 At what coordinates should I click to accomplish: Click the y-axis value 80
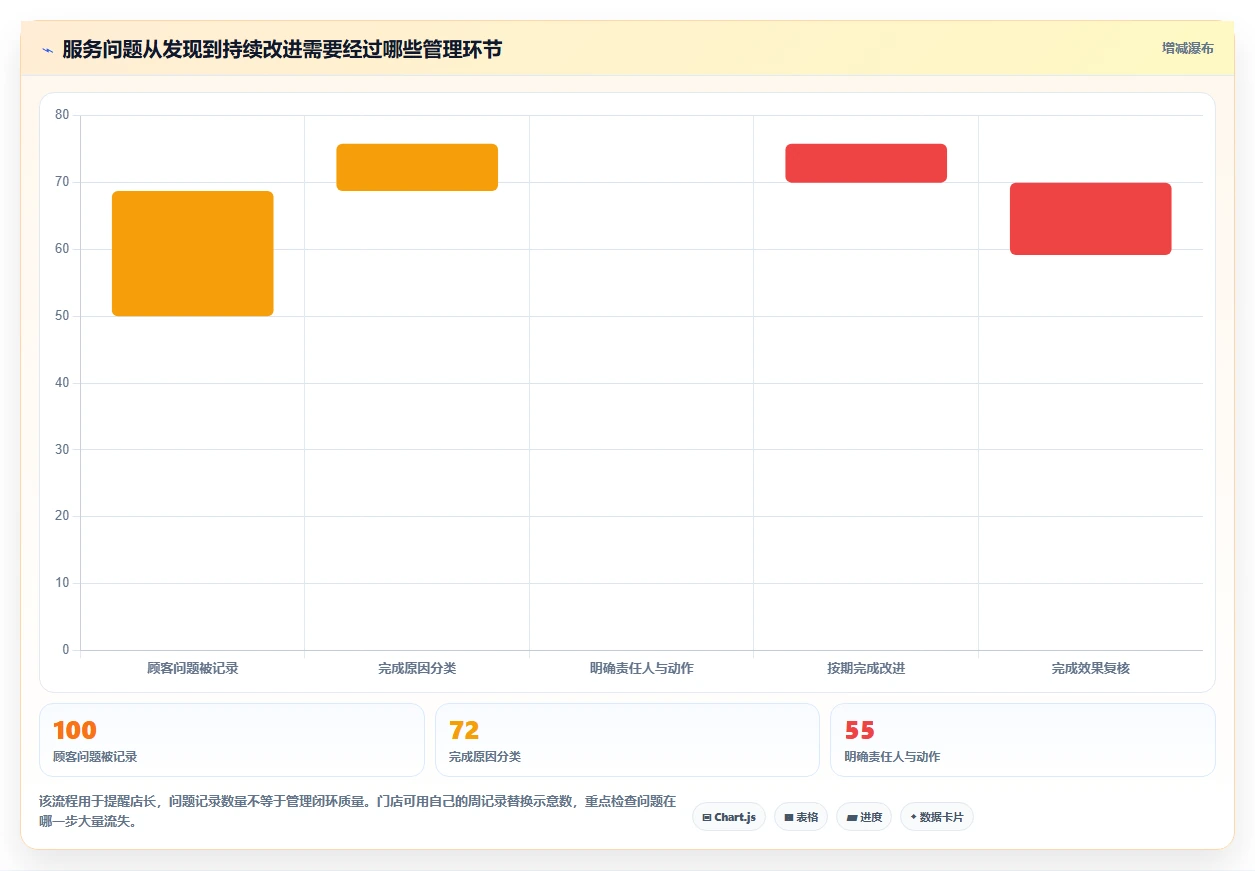(62, 115)
